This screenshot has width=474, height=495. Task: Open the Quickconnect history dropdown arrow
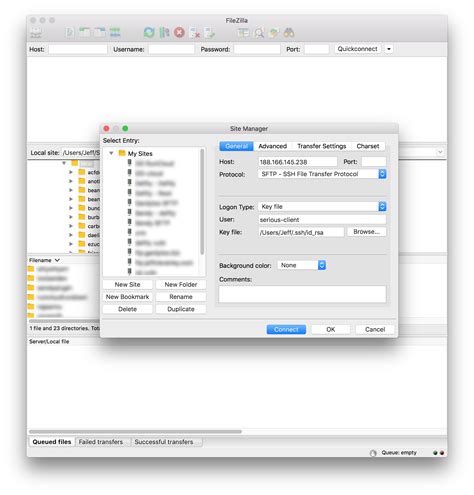pos(389,49)
